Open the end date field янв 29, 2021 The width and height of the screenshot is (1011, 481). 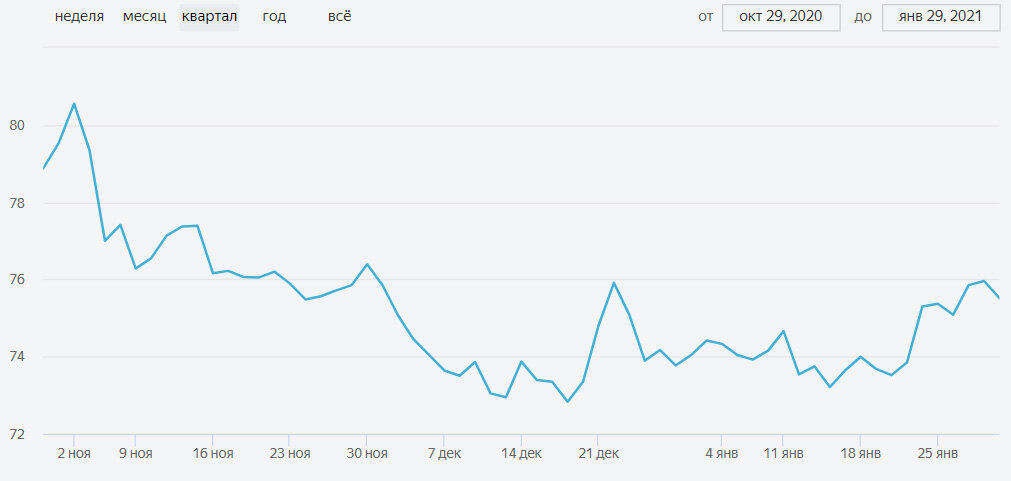pos(941,17)
